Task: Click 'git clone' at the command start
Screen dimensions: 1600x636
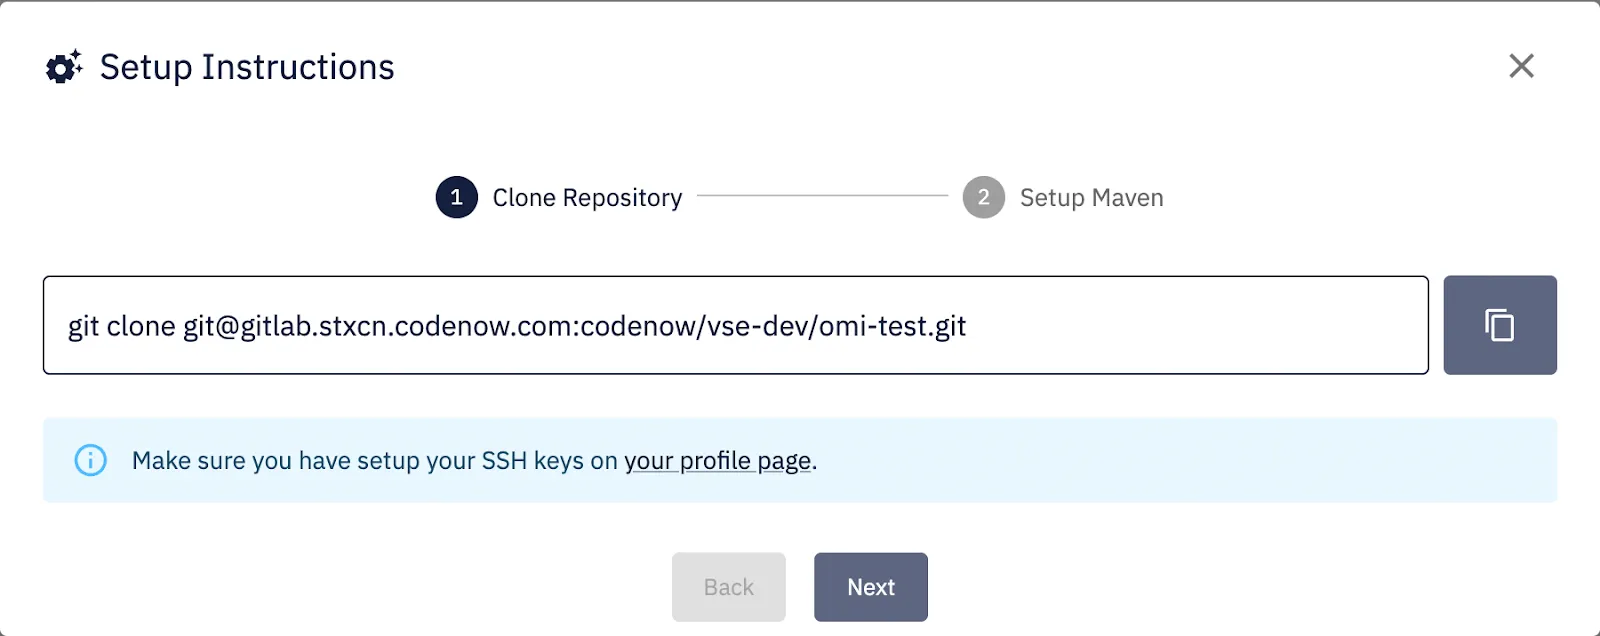Action: (x=121, y=327)
